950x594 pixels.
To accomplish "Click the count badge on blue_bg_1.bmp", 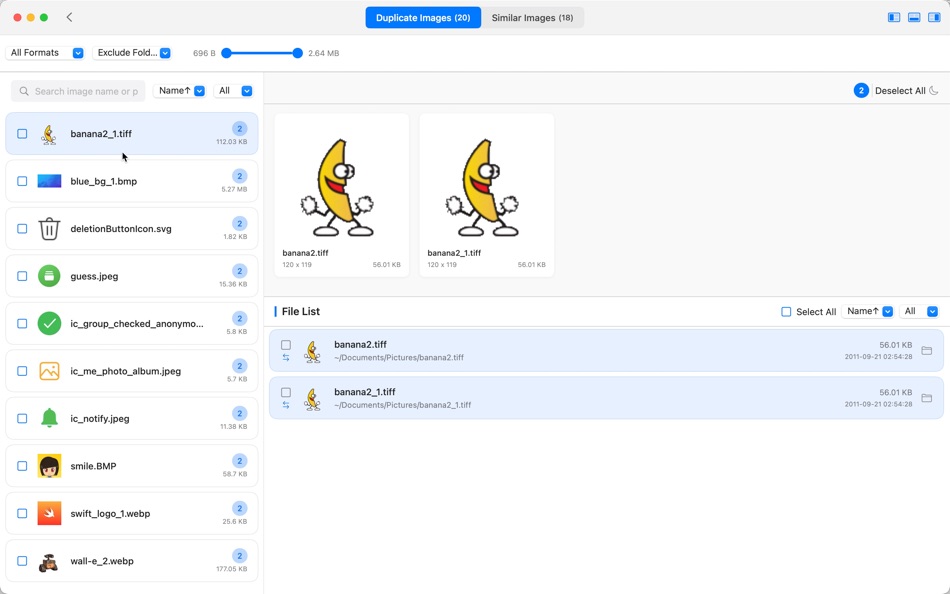I will [x=240, y=176].
